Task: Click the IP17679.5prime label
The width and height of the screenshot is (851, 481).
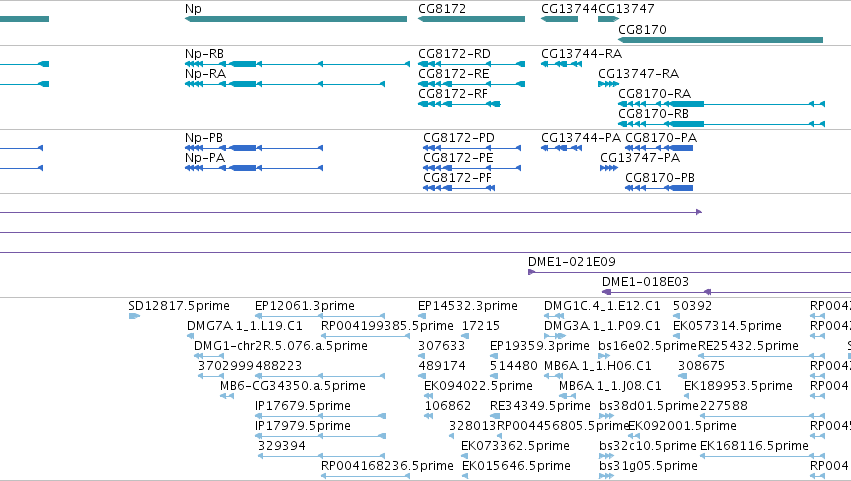Action: coord(303,407)
